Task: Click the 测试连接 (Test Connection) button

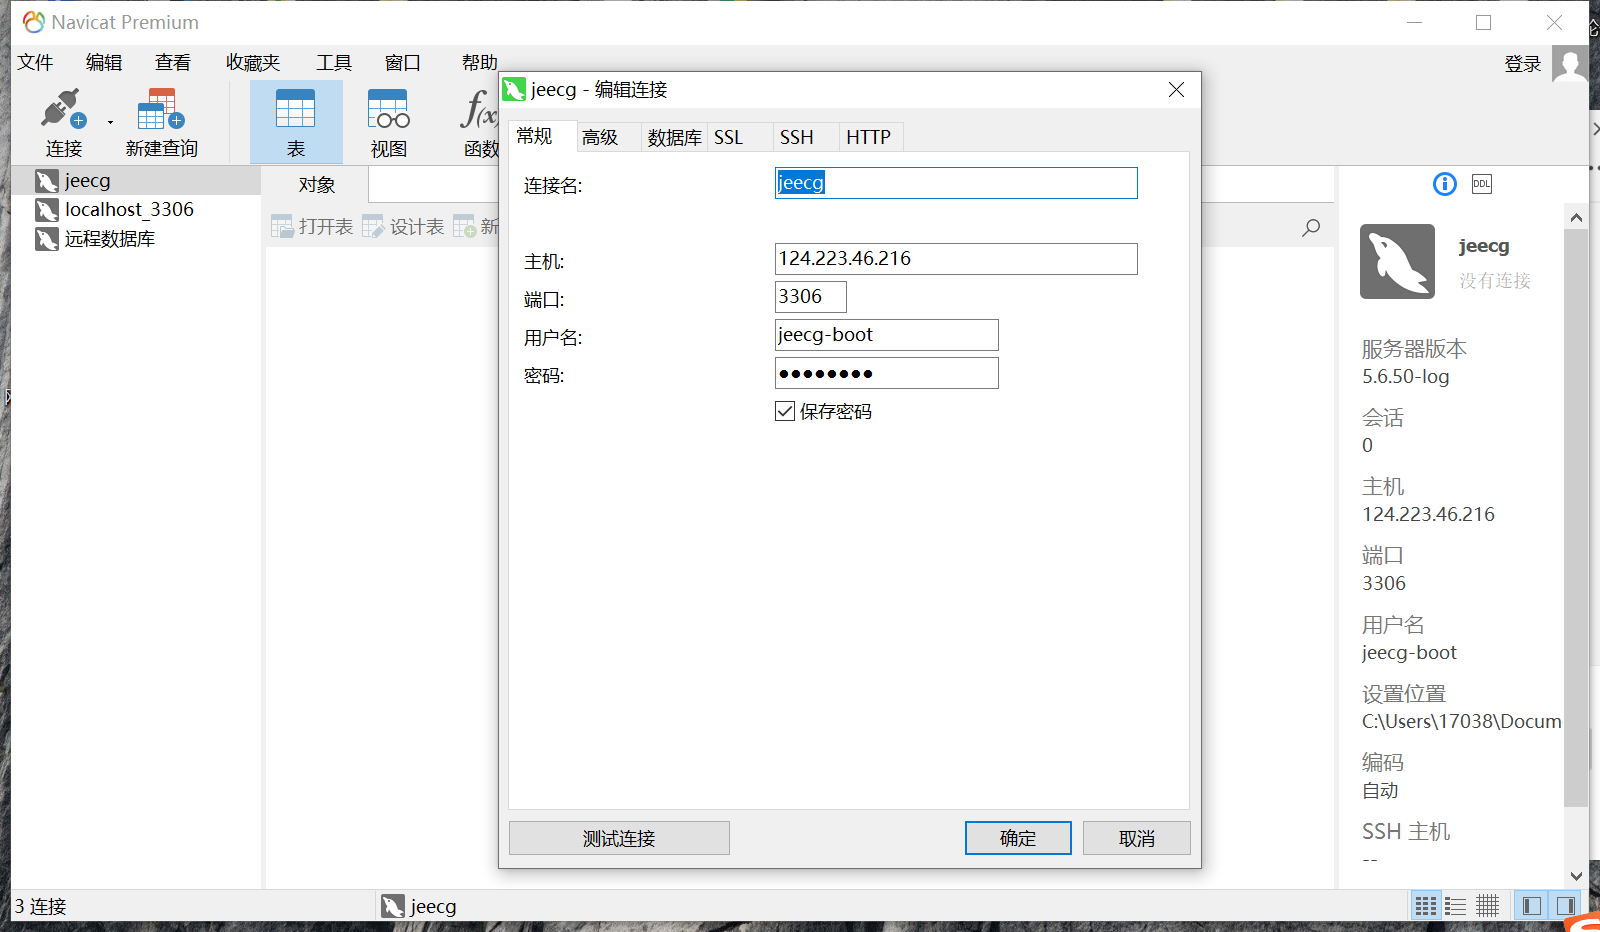Action: [618, 838]
